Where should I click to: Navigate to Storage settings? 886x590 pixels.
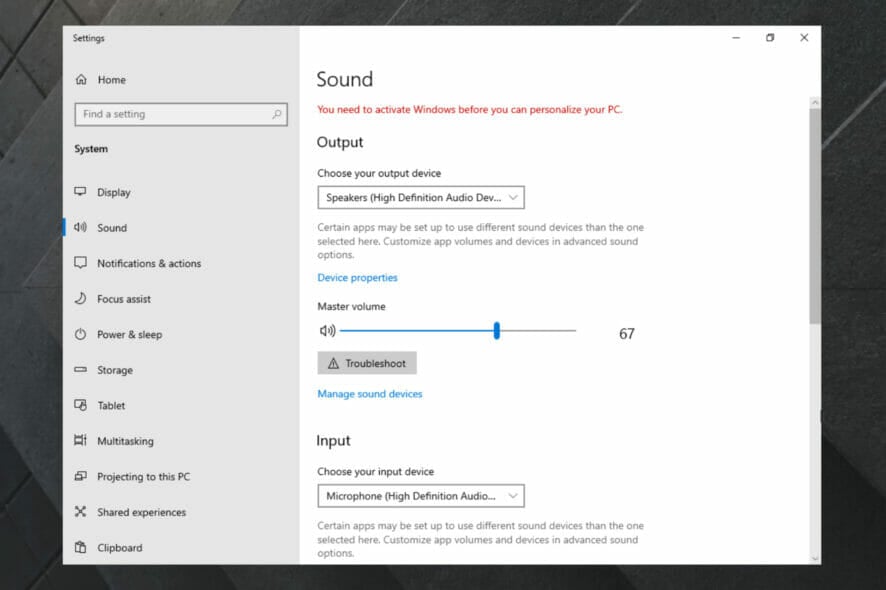pos(115,370)
